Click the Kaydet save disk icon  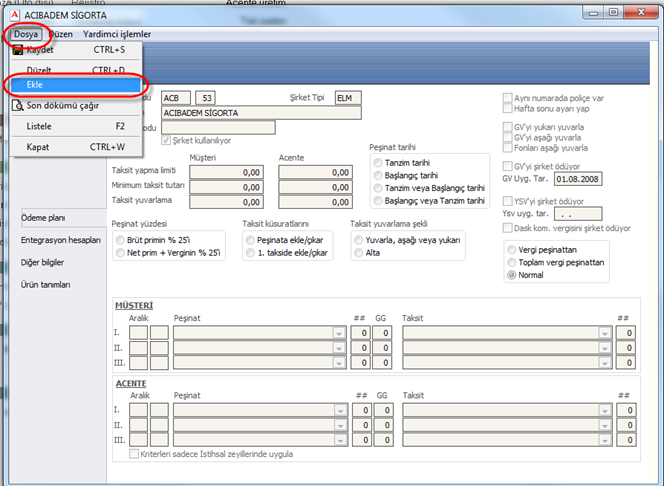pos(17,49)
